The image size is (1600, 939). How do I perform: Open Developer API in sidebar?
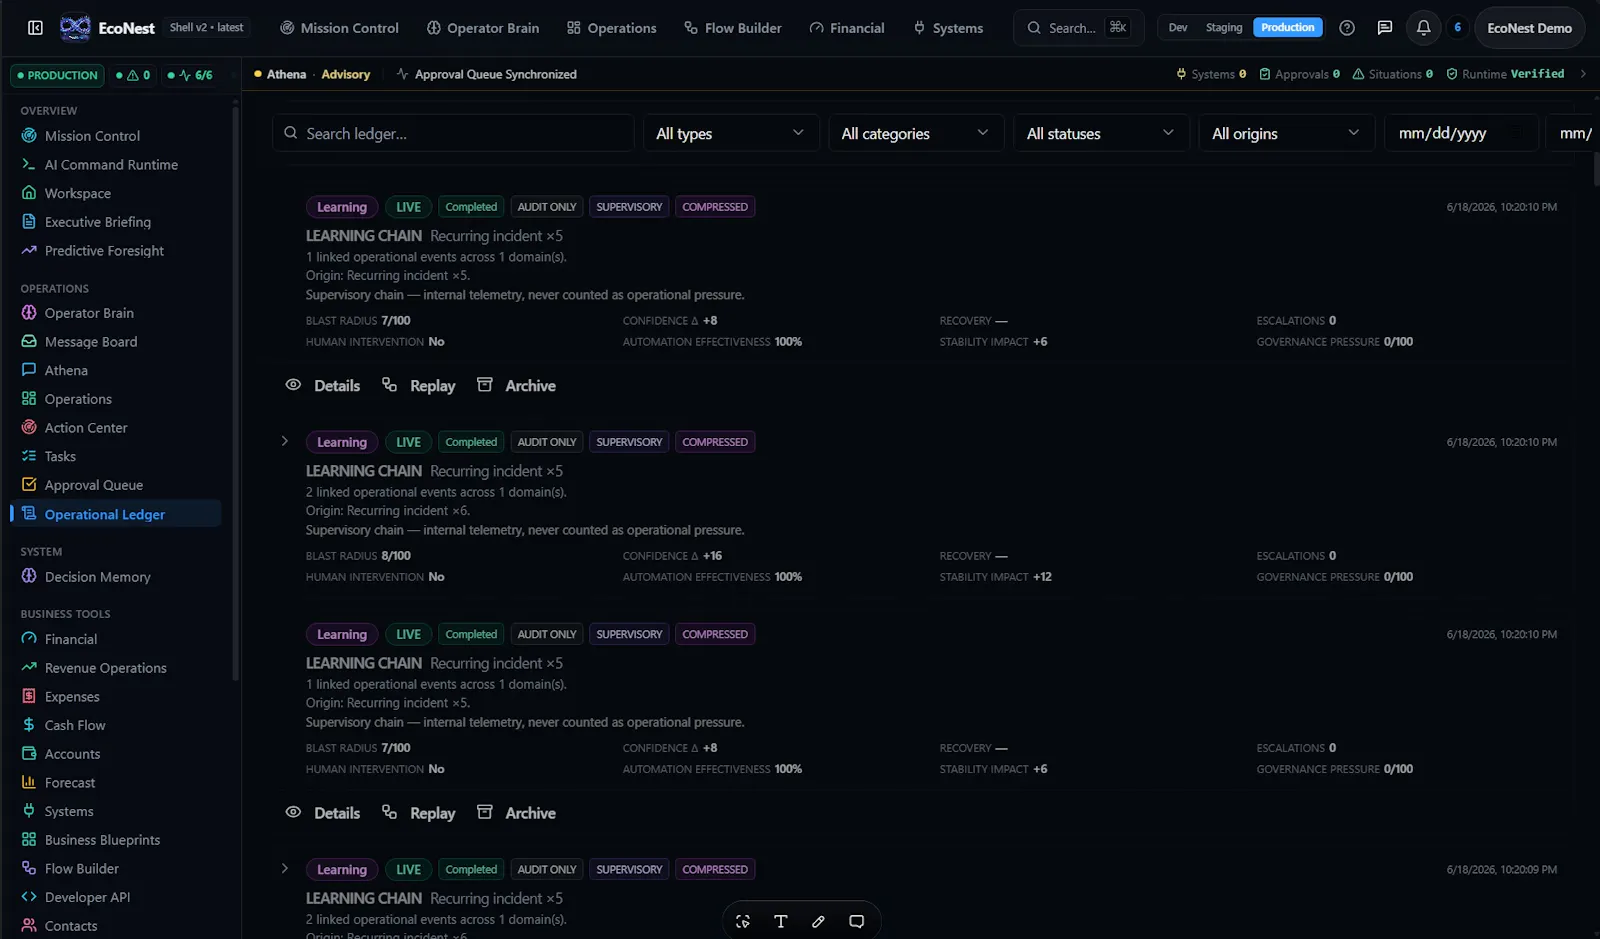[87, 898]
